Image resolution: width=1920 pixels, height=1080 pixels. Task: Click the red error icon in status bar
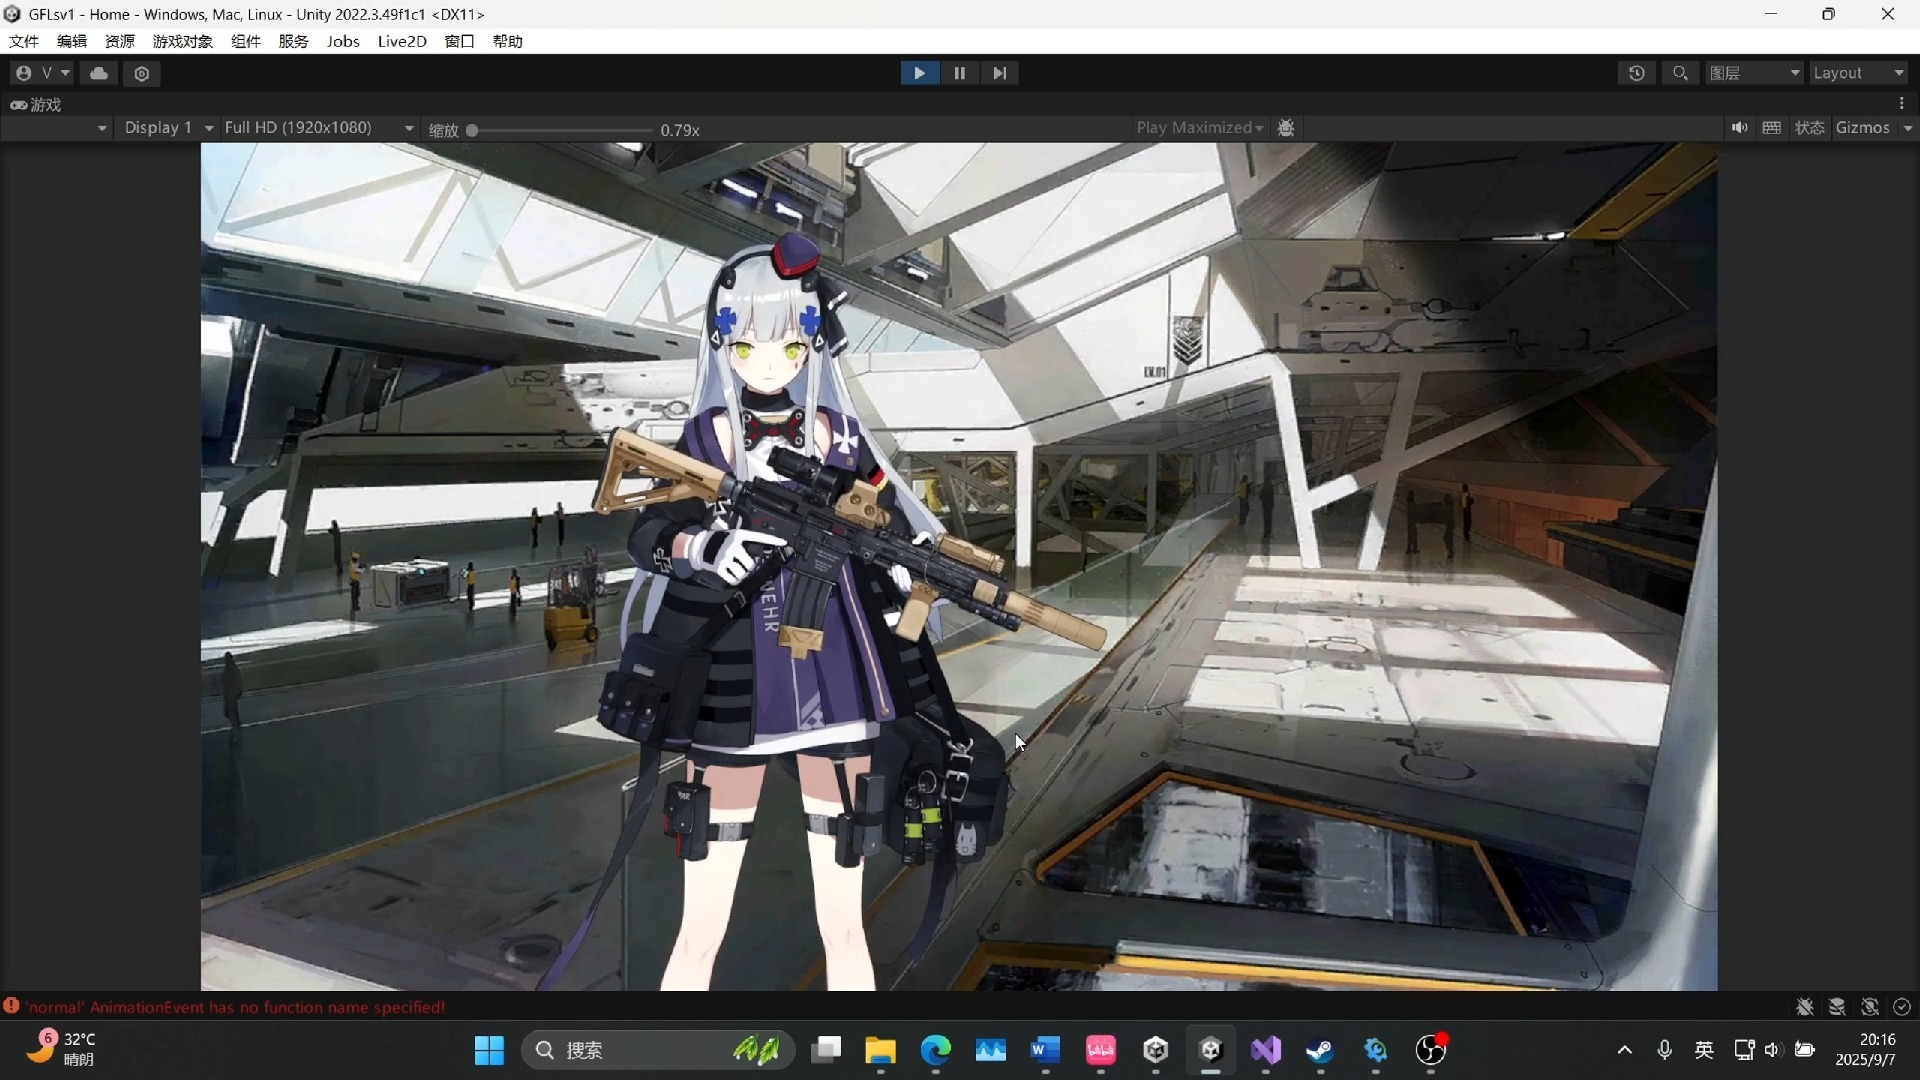pyautogui.click(x=11, y=1006)
